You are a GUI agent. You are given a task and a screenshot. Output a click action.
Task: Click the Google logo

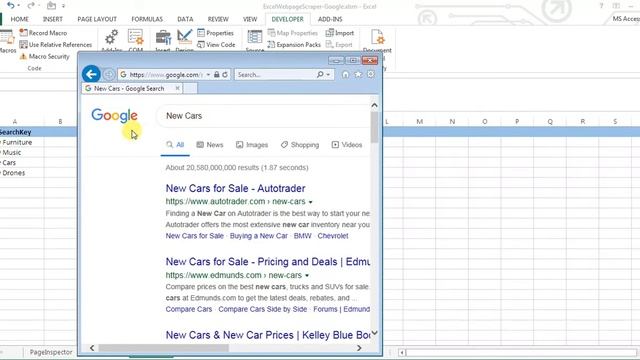pos(114,116)
